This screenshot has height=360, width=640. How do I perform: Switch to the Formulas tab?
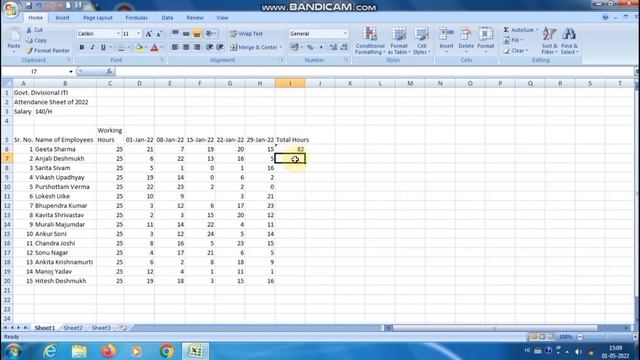tap(136, 18)
